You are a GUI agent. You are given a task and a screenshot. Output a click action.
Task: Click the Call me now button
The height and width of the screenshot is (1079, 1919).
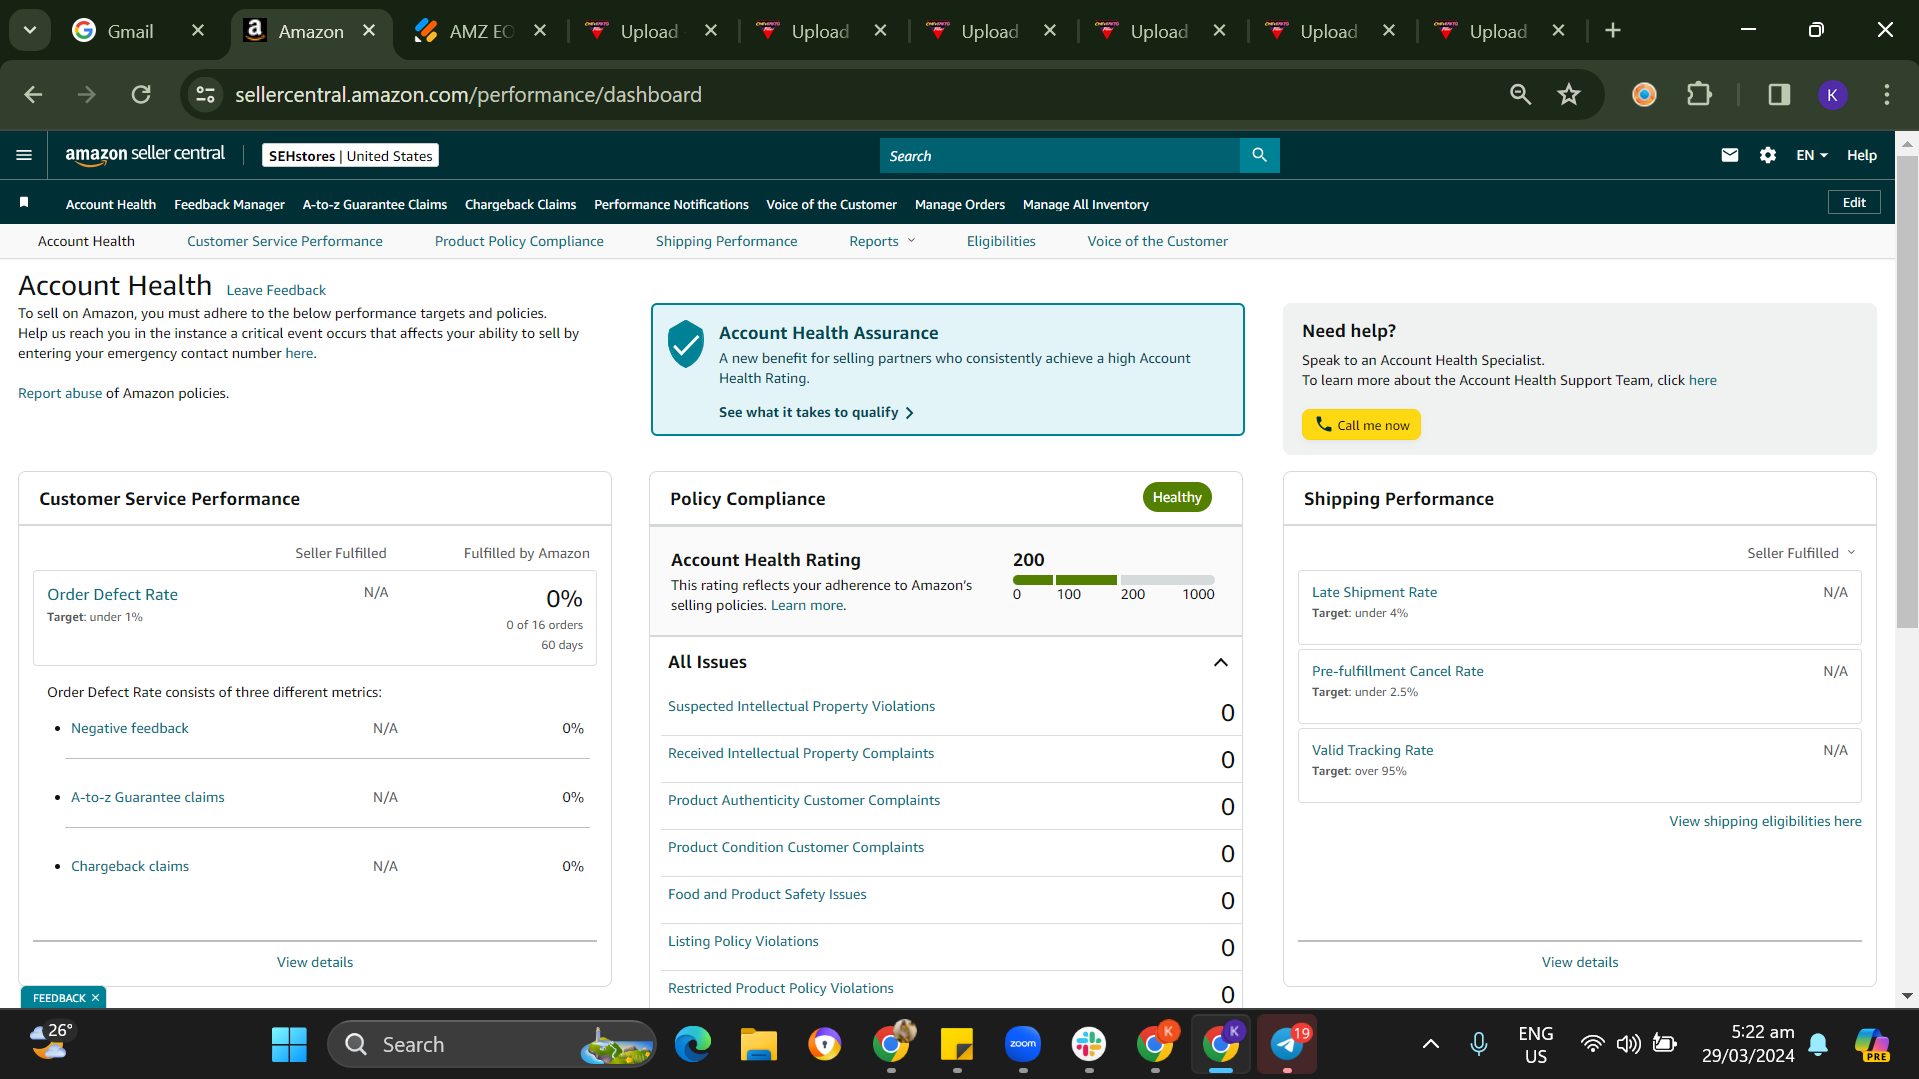[1361, 425]
